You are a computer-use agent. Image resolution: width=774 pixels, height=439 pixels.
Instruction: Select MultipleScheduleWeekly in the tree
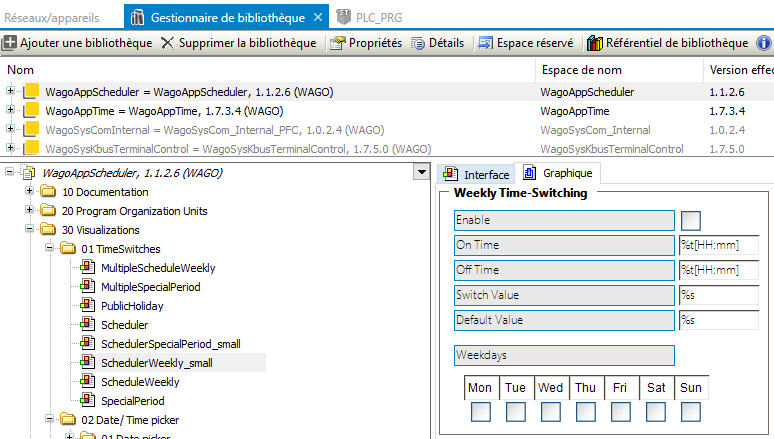(x=157, y=268)
